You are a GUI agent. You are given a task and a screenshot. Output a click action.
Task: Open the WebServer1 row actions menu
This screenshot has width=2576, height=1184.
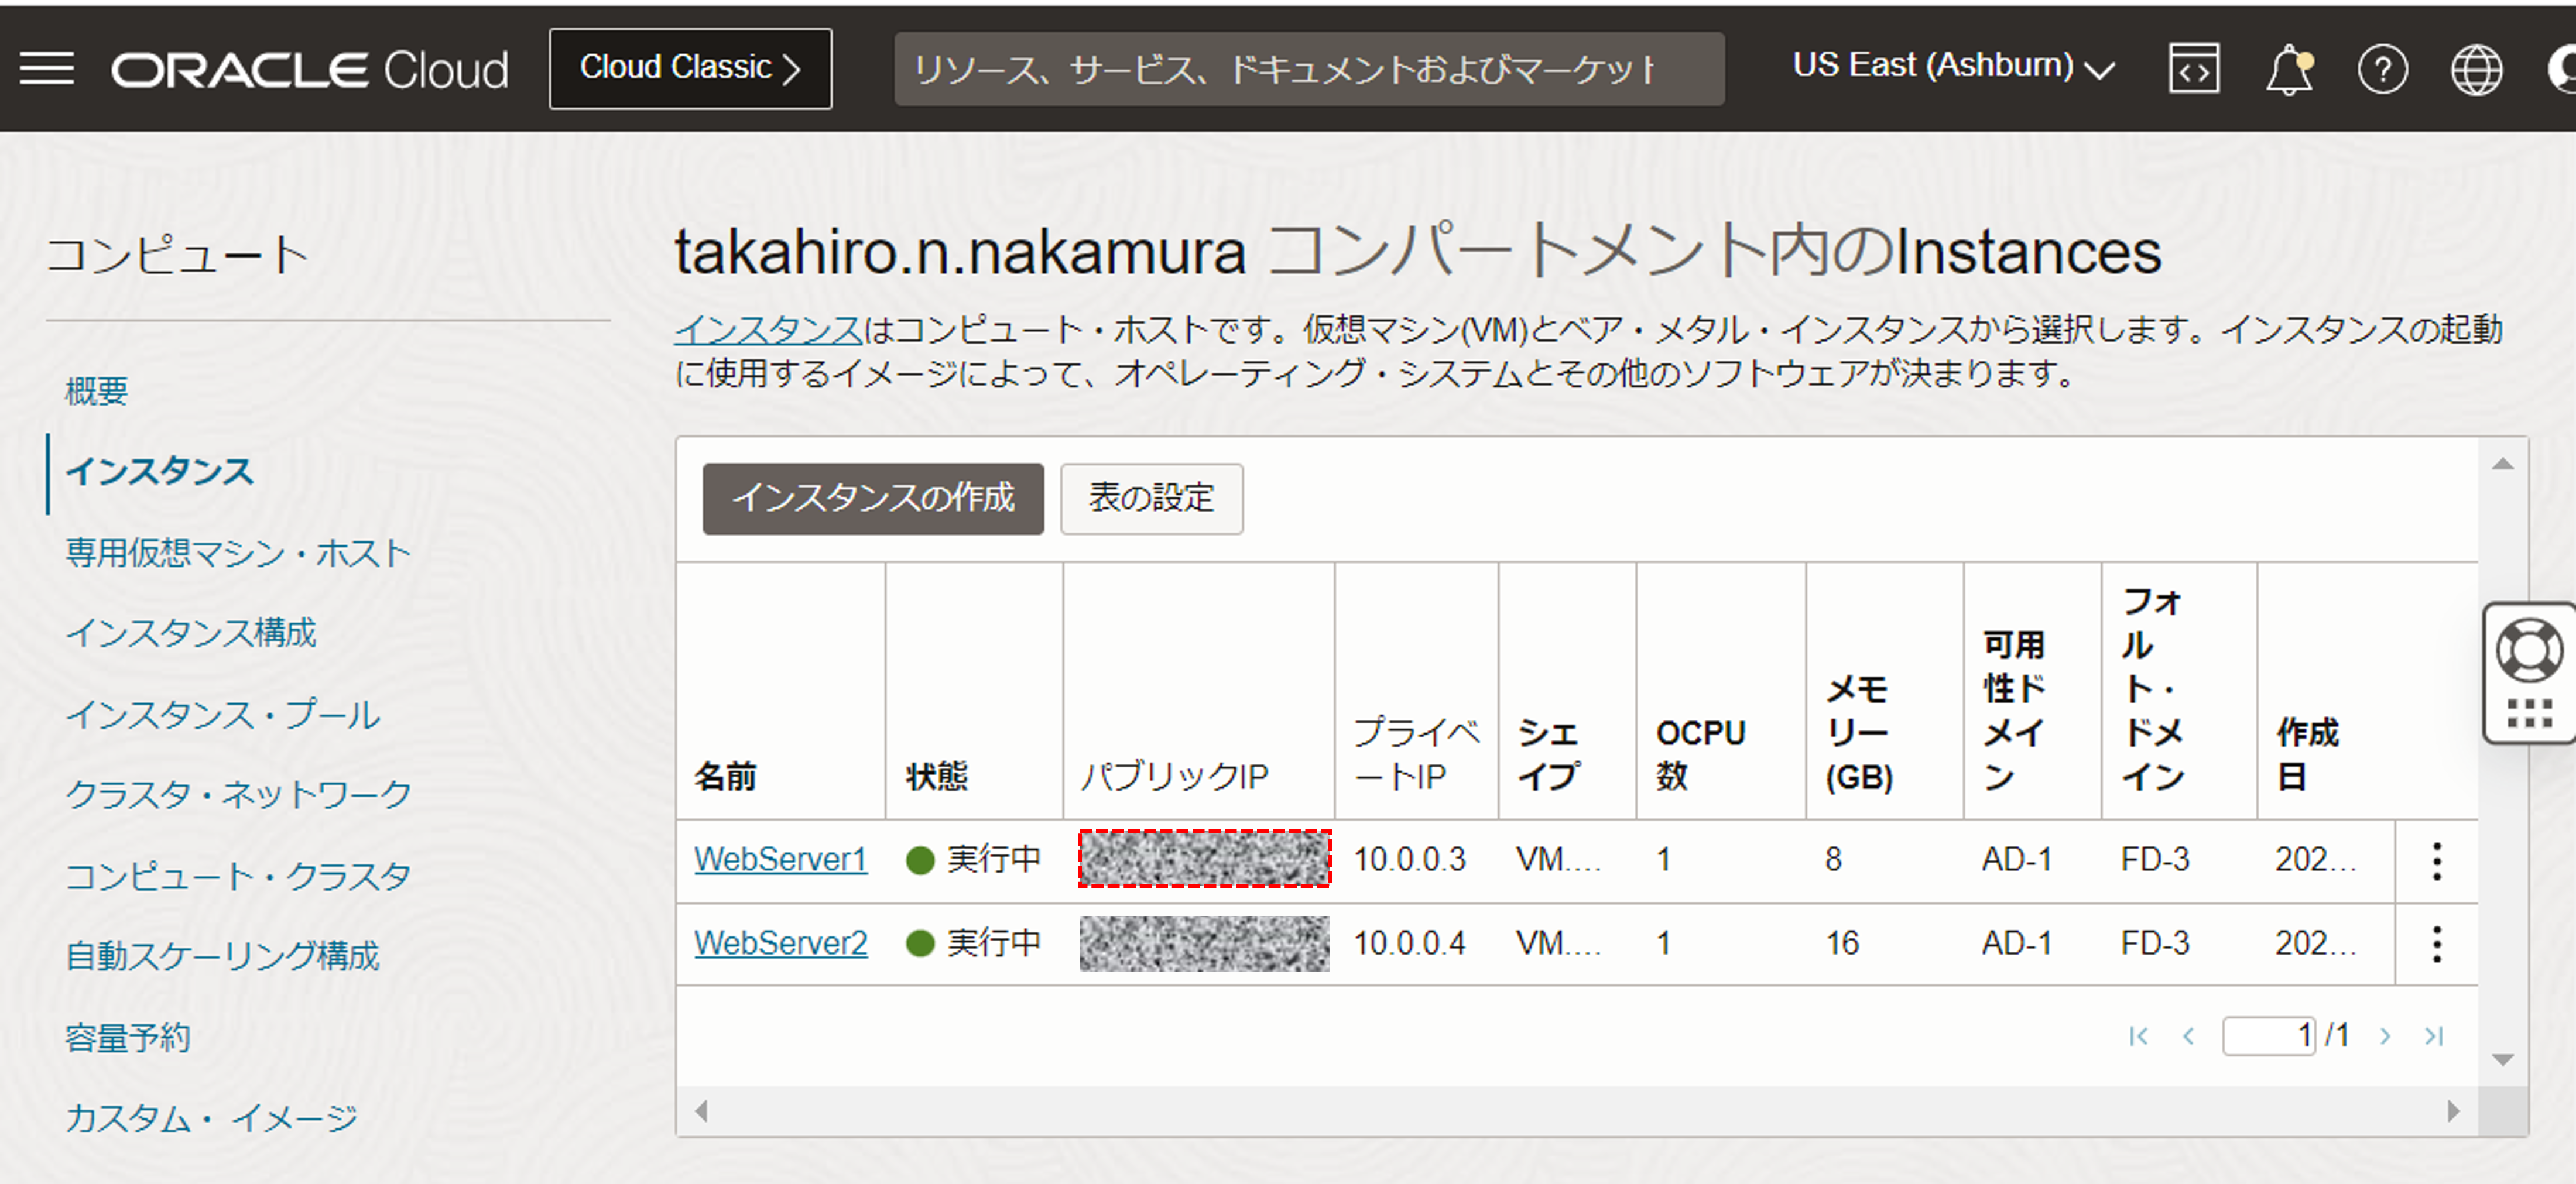tap(2436, 861)
